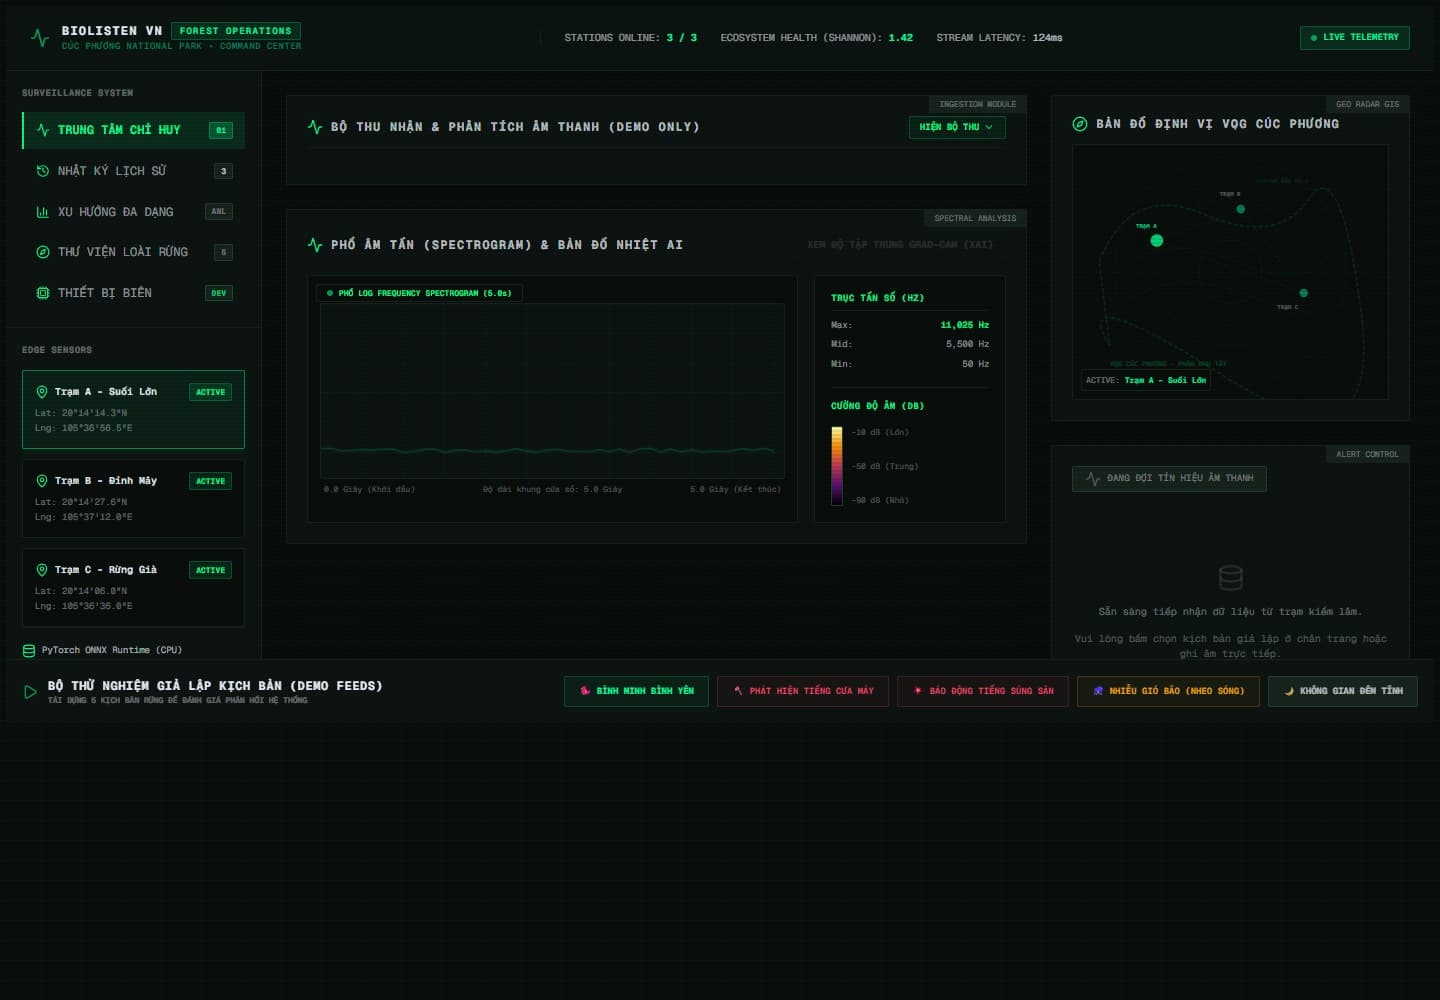This screenshot has height=1000, width=1440.
Task: Click the Live Telemetry button
Action: tap(1355, 38)
